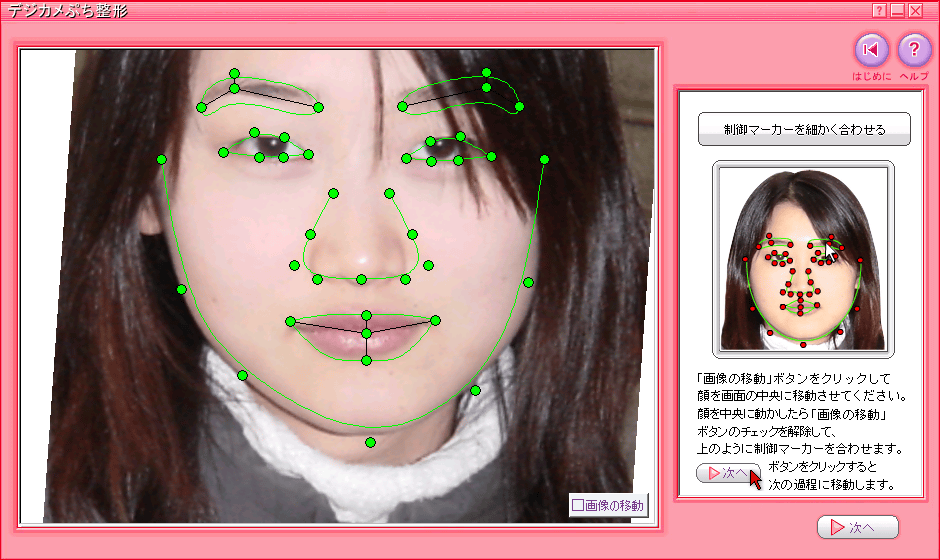This screenshot has height=560, width=940.
Task: Click the bottom center lower lip marker
Action: [x=367, y=360]
